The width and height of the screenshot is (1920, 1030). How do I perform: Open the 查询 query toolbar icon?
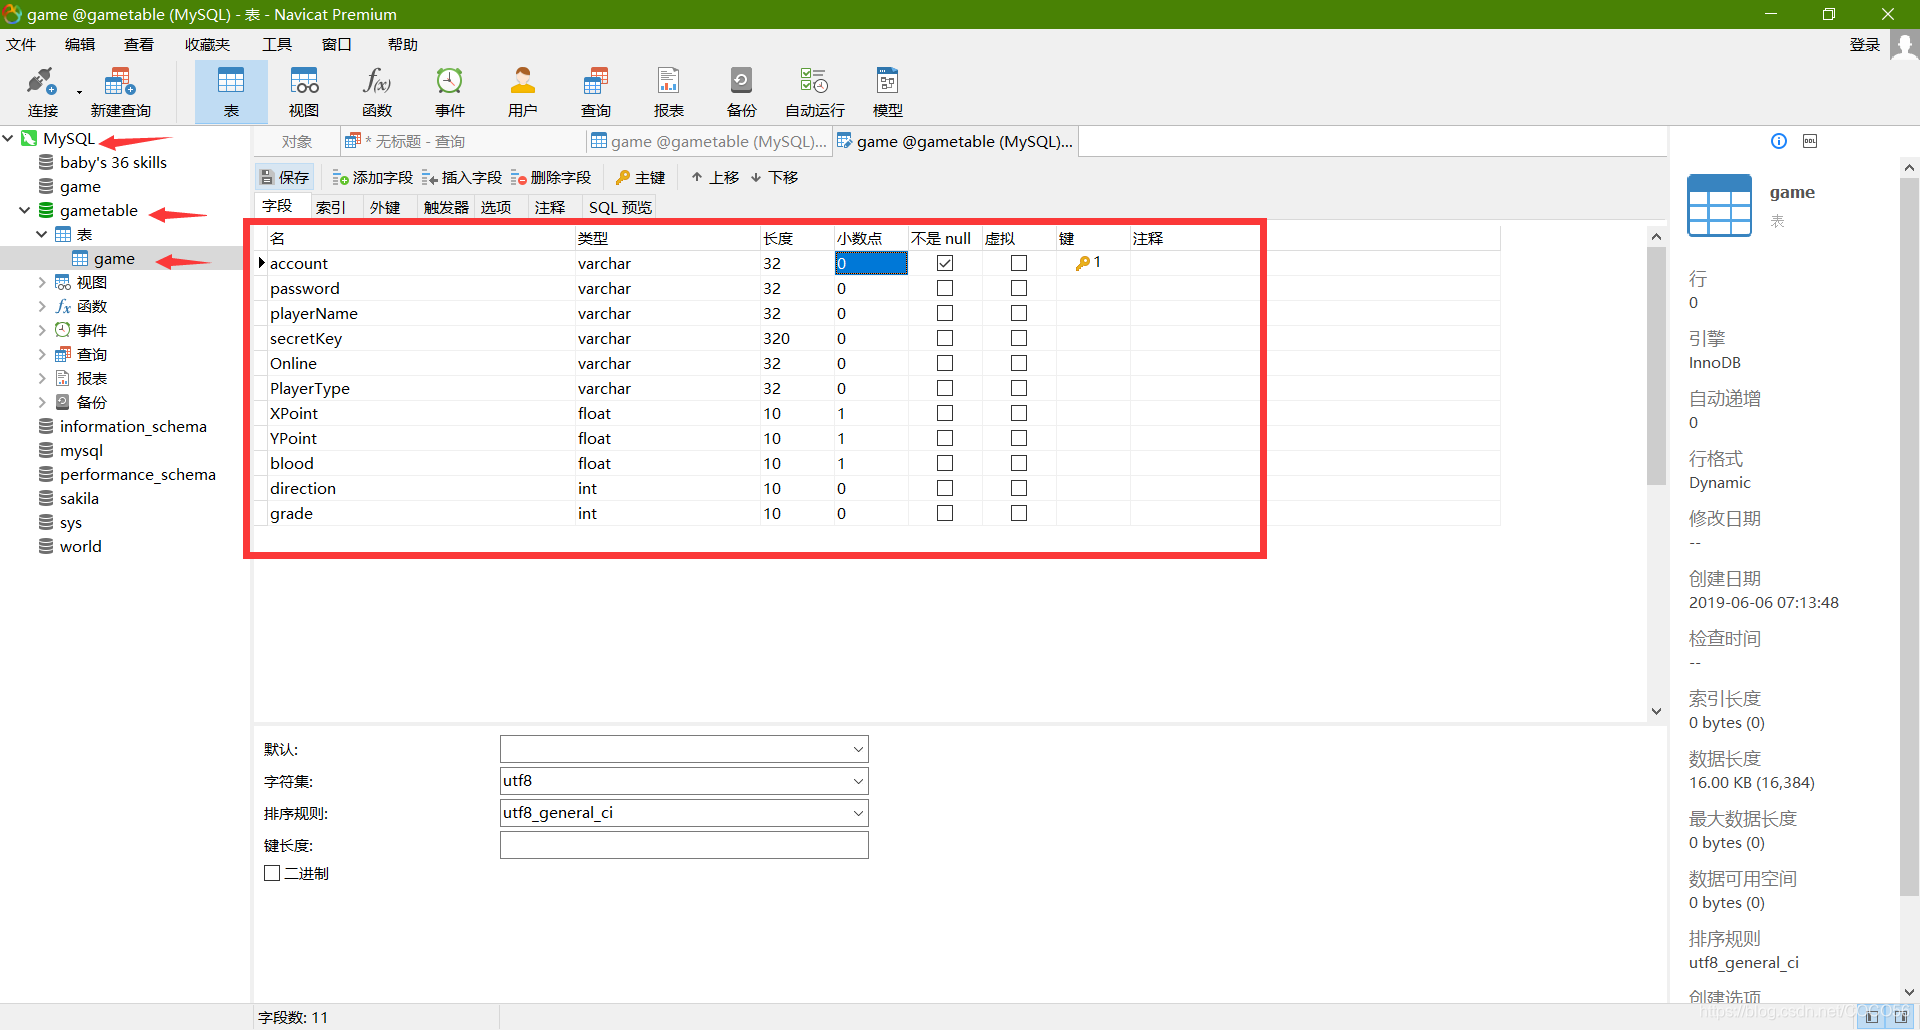[596, 92]
